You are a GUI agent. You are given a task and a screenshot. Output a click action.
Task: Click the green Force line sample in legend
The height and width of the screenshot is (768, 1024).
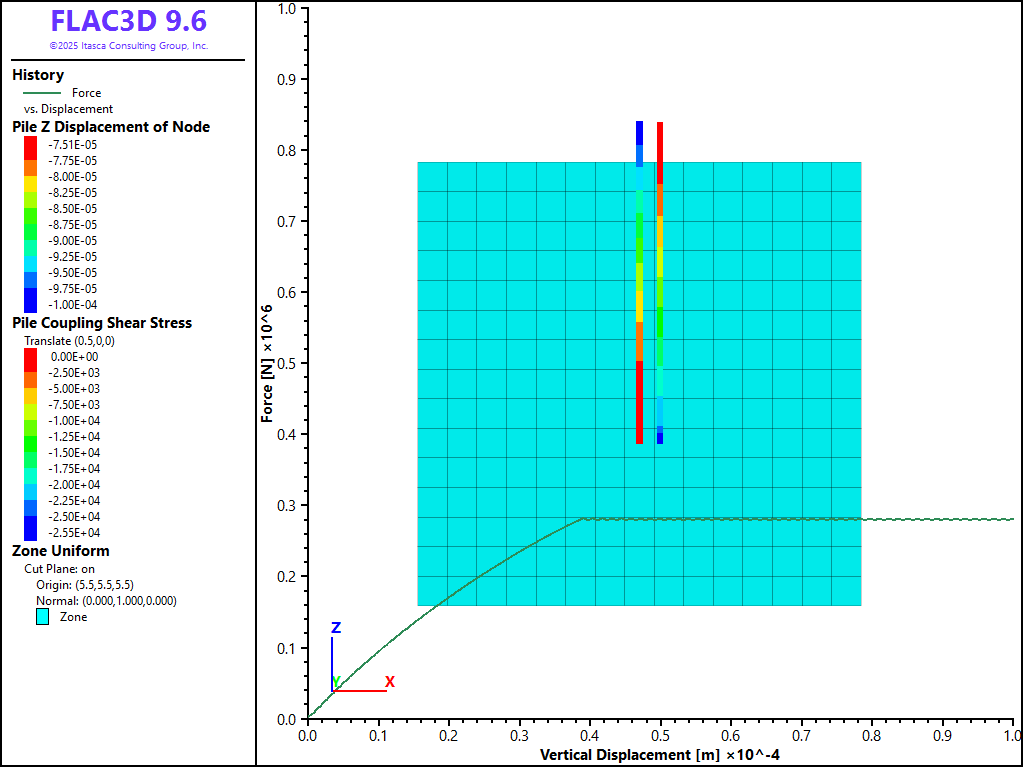click(42, 93)
